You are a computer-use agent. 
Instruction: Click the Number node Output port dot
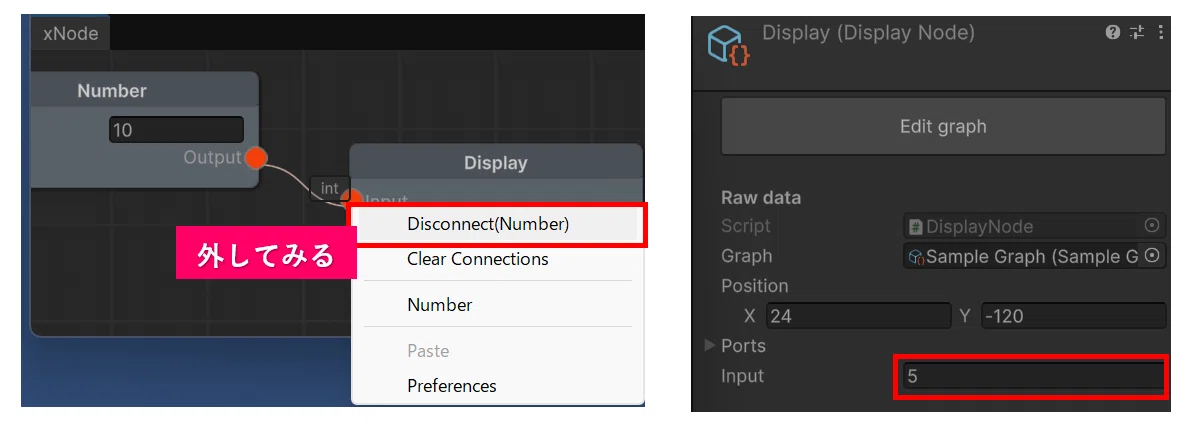[256, 158]
